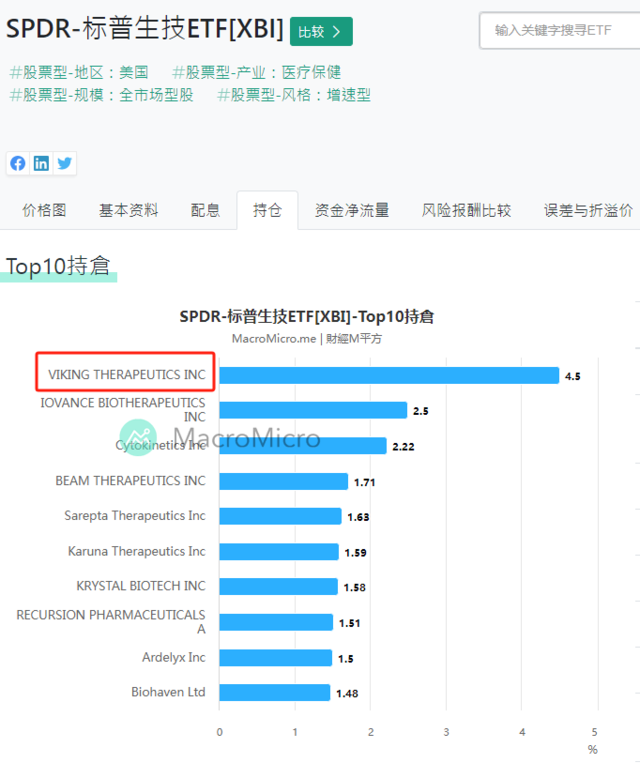This screenshot has width=640, height=763.
Task: Click the Top10持仓 section heading
Action: [58, 266]
